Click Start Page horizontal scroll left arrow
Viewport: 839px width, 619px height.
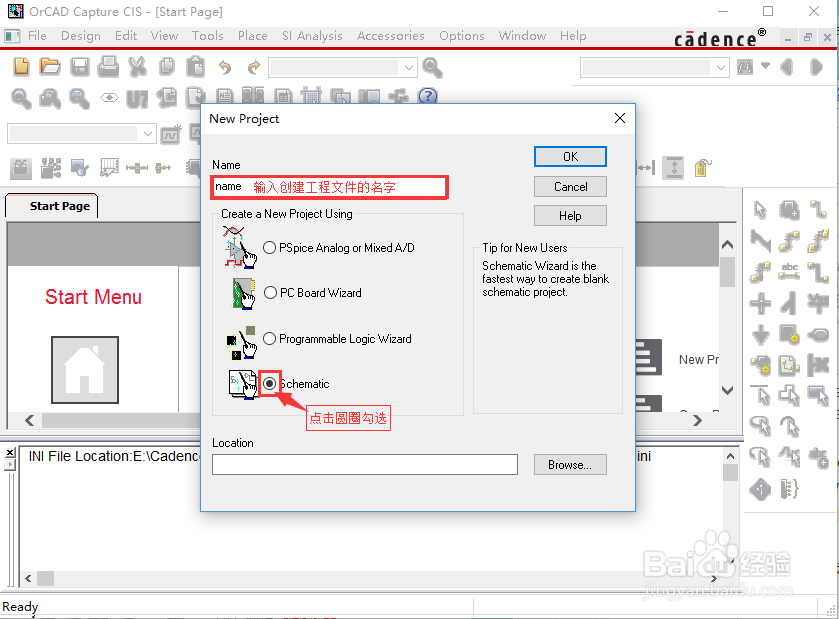point(29,421)
